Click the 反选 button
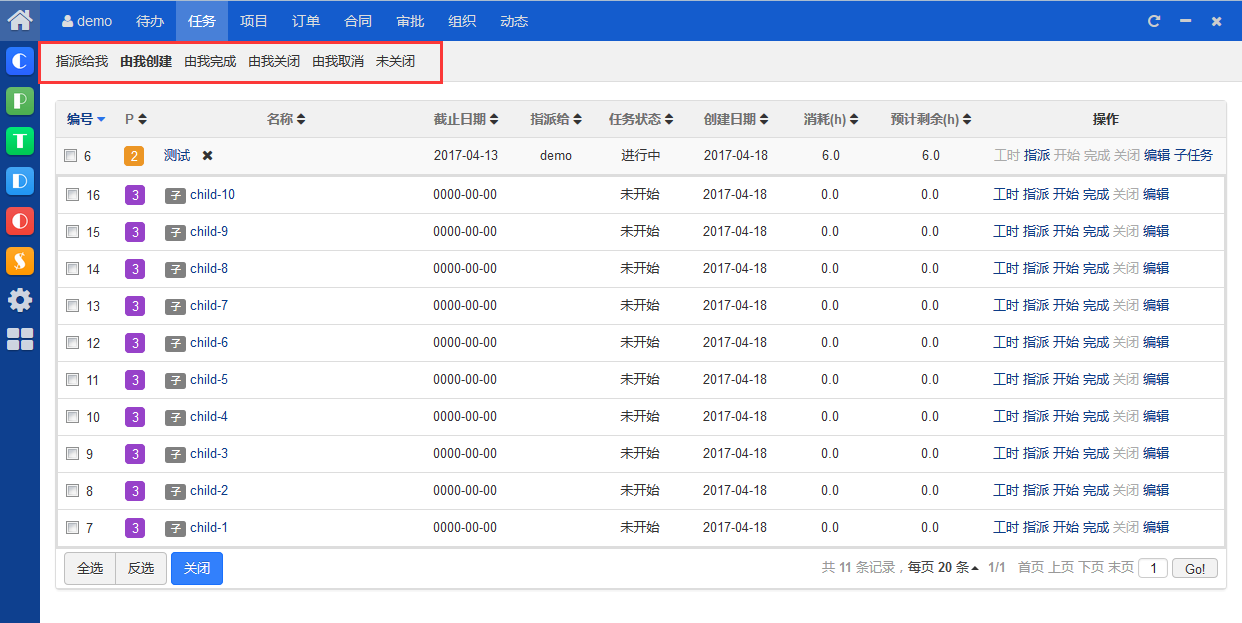This screenshot has width=1242, height=623. click(141, 568)
